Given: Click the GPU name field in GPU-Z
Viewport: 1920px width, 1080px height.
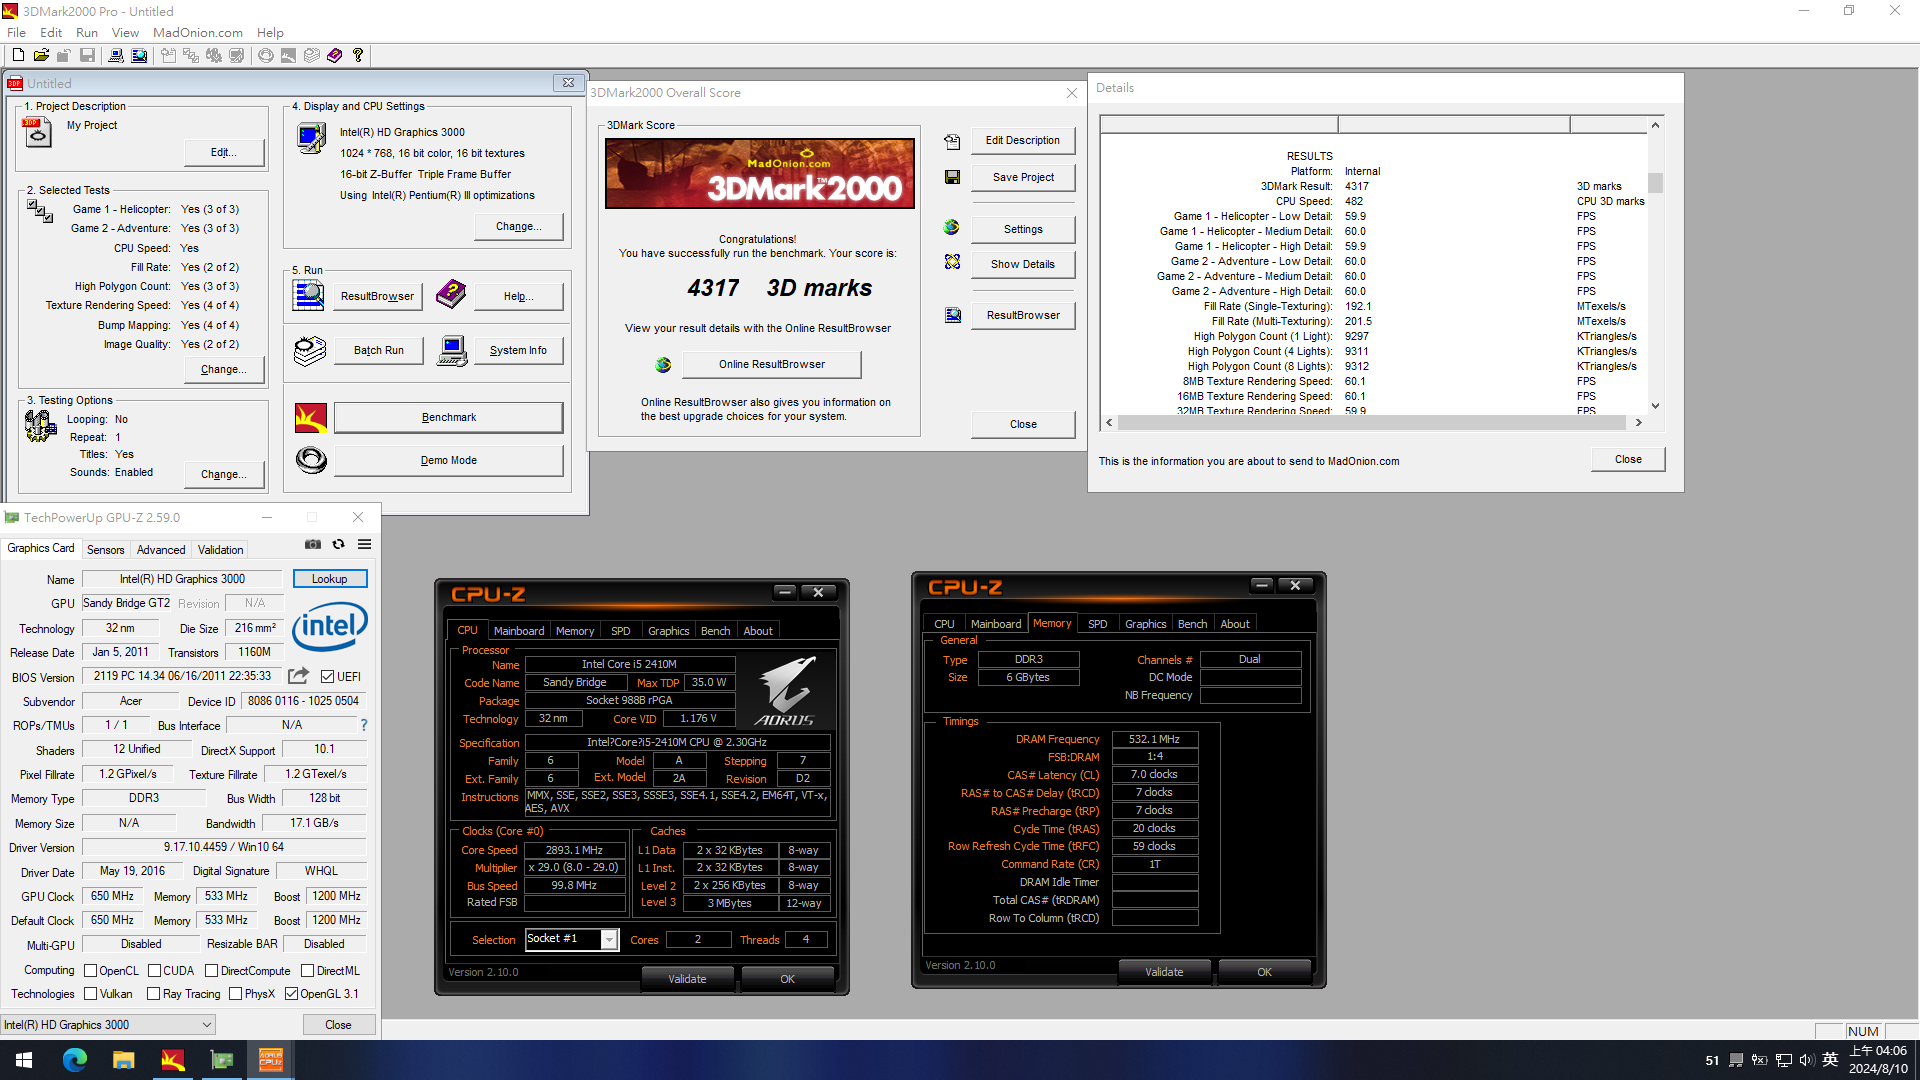Looking at the screenshot, I should pos(182,579).
